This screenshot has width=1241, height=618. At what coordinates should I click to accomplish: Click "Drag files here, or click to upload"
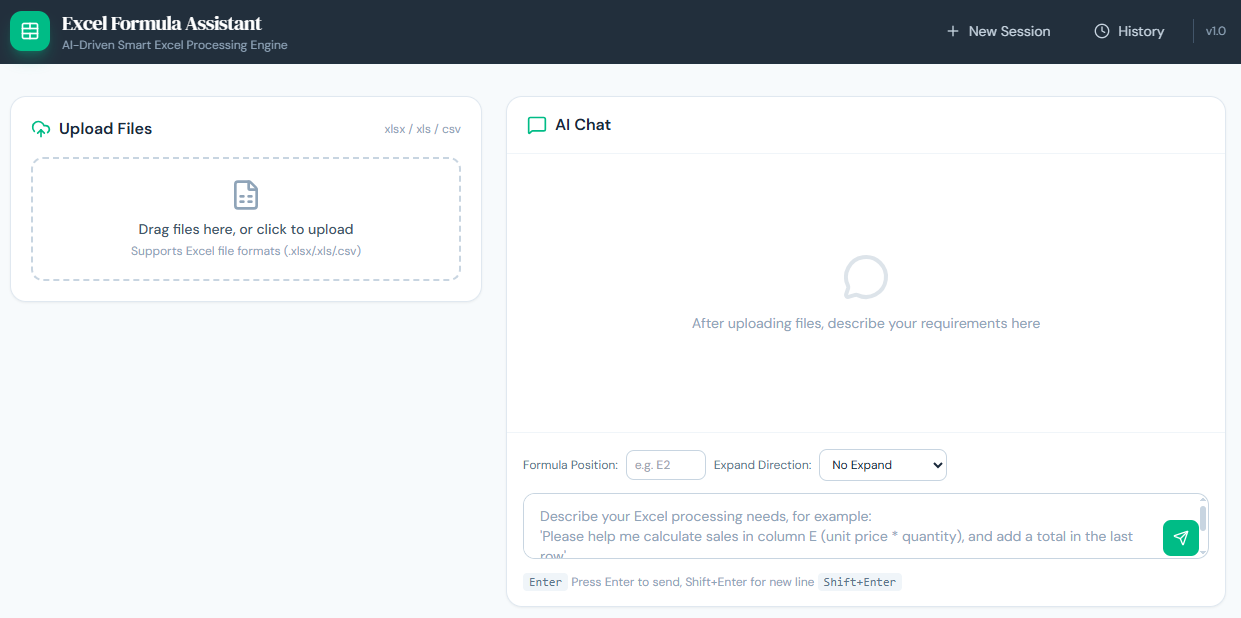(246, 229)
